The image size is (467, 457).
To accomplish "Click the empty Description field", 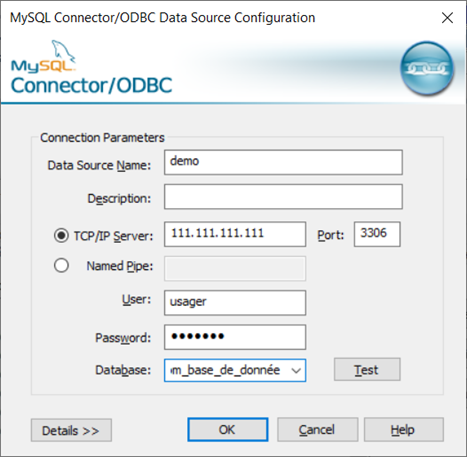I will pyautogui.click(x=283, y=197).
